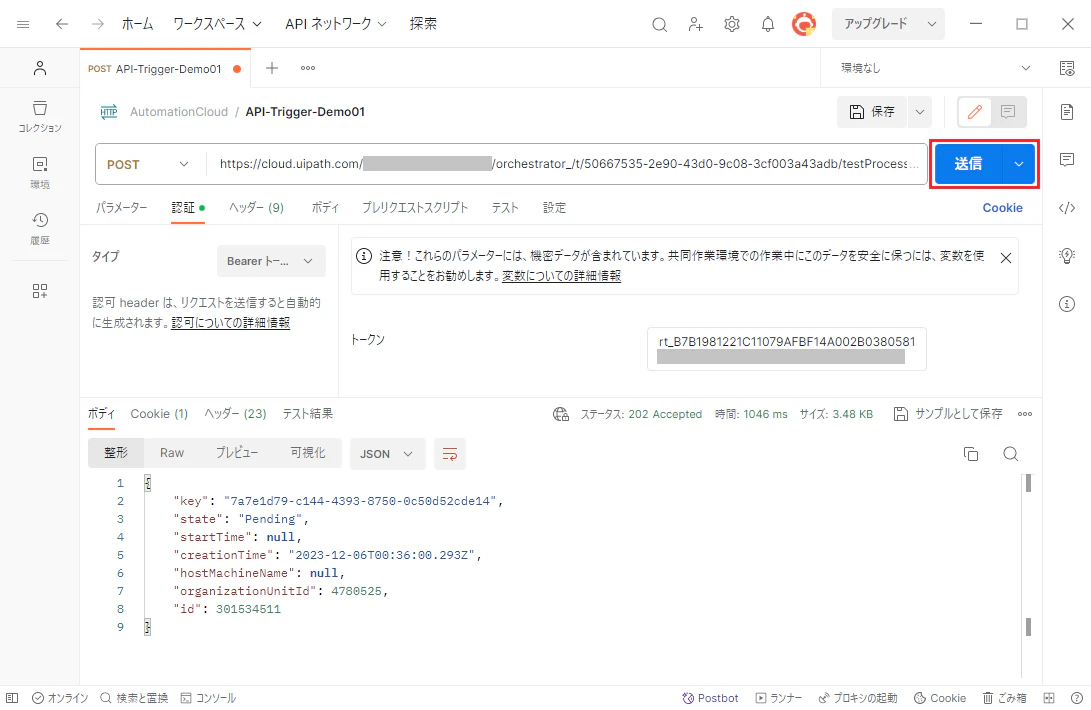Select Raw response view
Image resolution: width=1091 pixels, height=710 pixels.
pyautogui.click(x=172, y=453)
